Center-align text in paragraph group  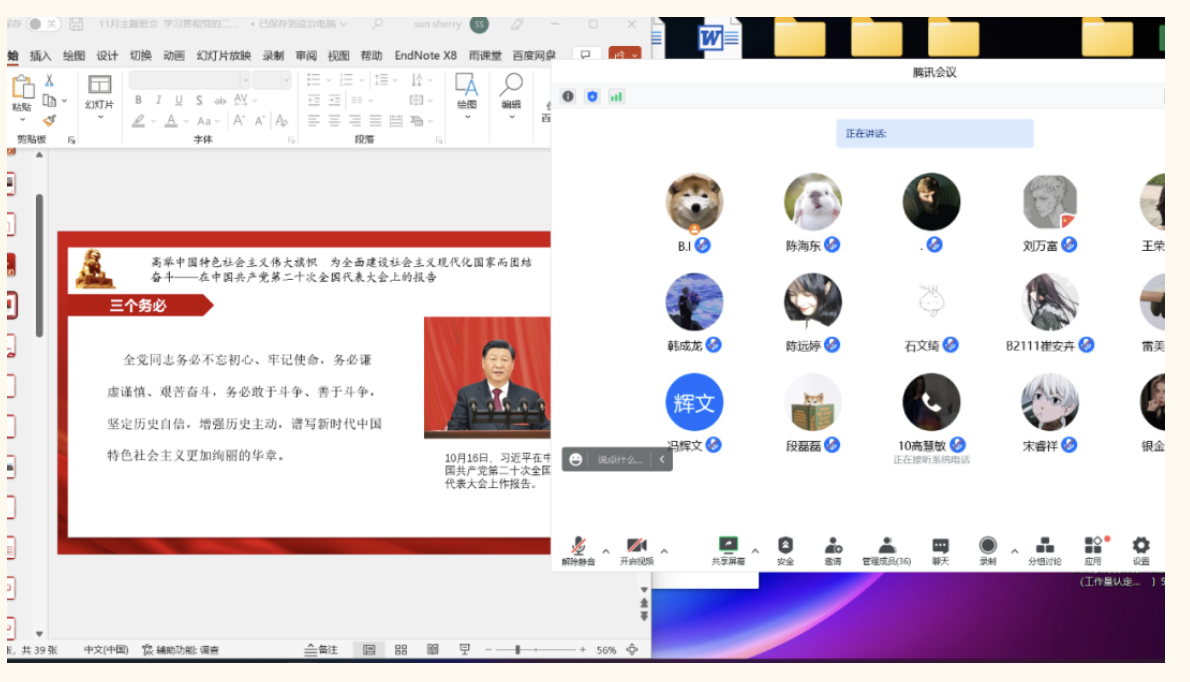pyautogui.click(x=334, y=121)
